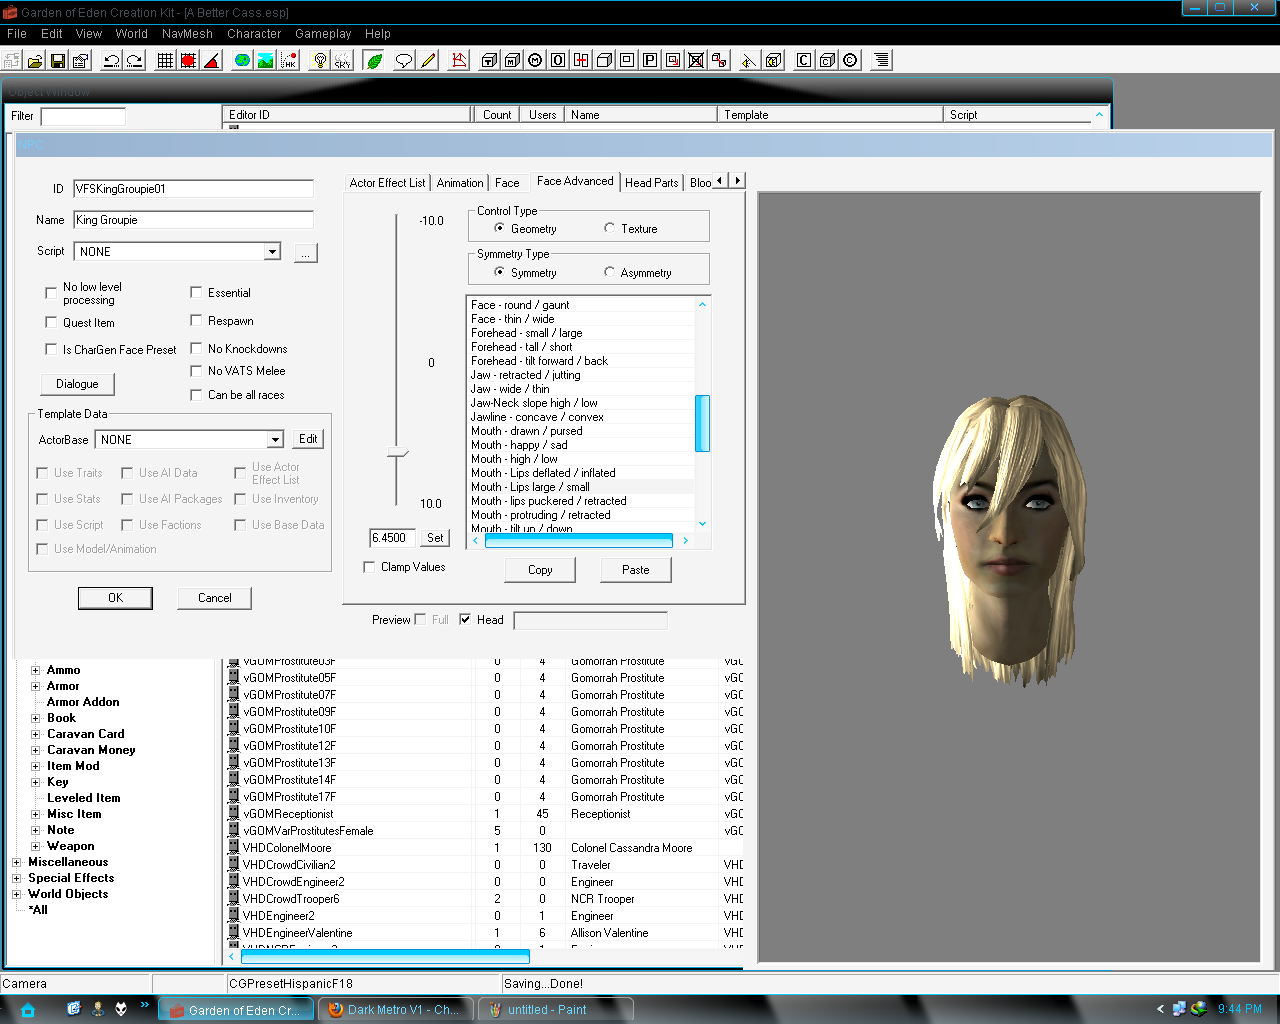This screenshot has width=1280, height=1024.
Task: Click the yellow pencil toolbar icon
Action: 428,60
